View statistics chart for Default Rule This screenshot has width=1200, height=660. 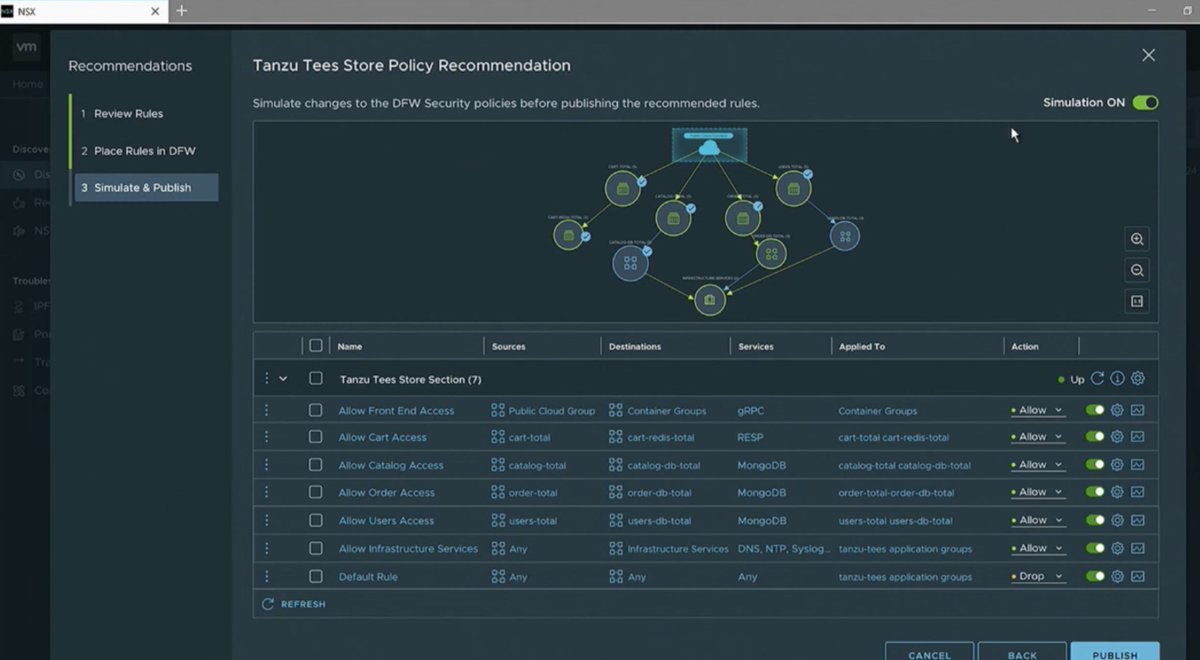point(1137,576)
